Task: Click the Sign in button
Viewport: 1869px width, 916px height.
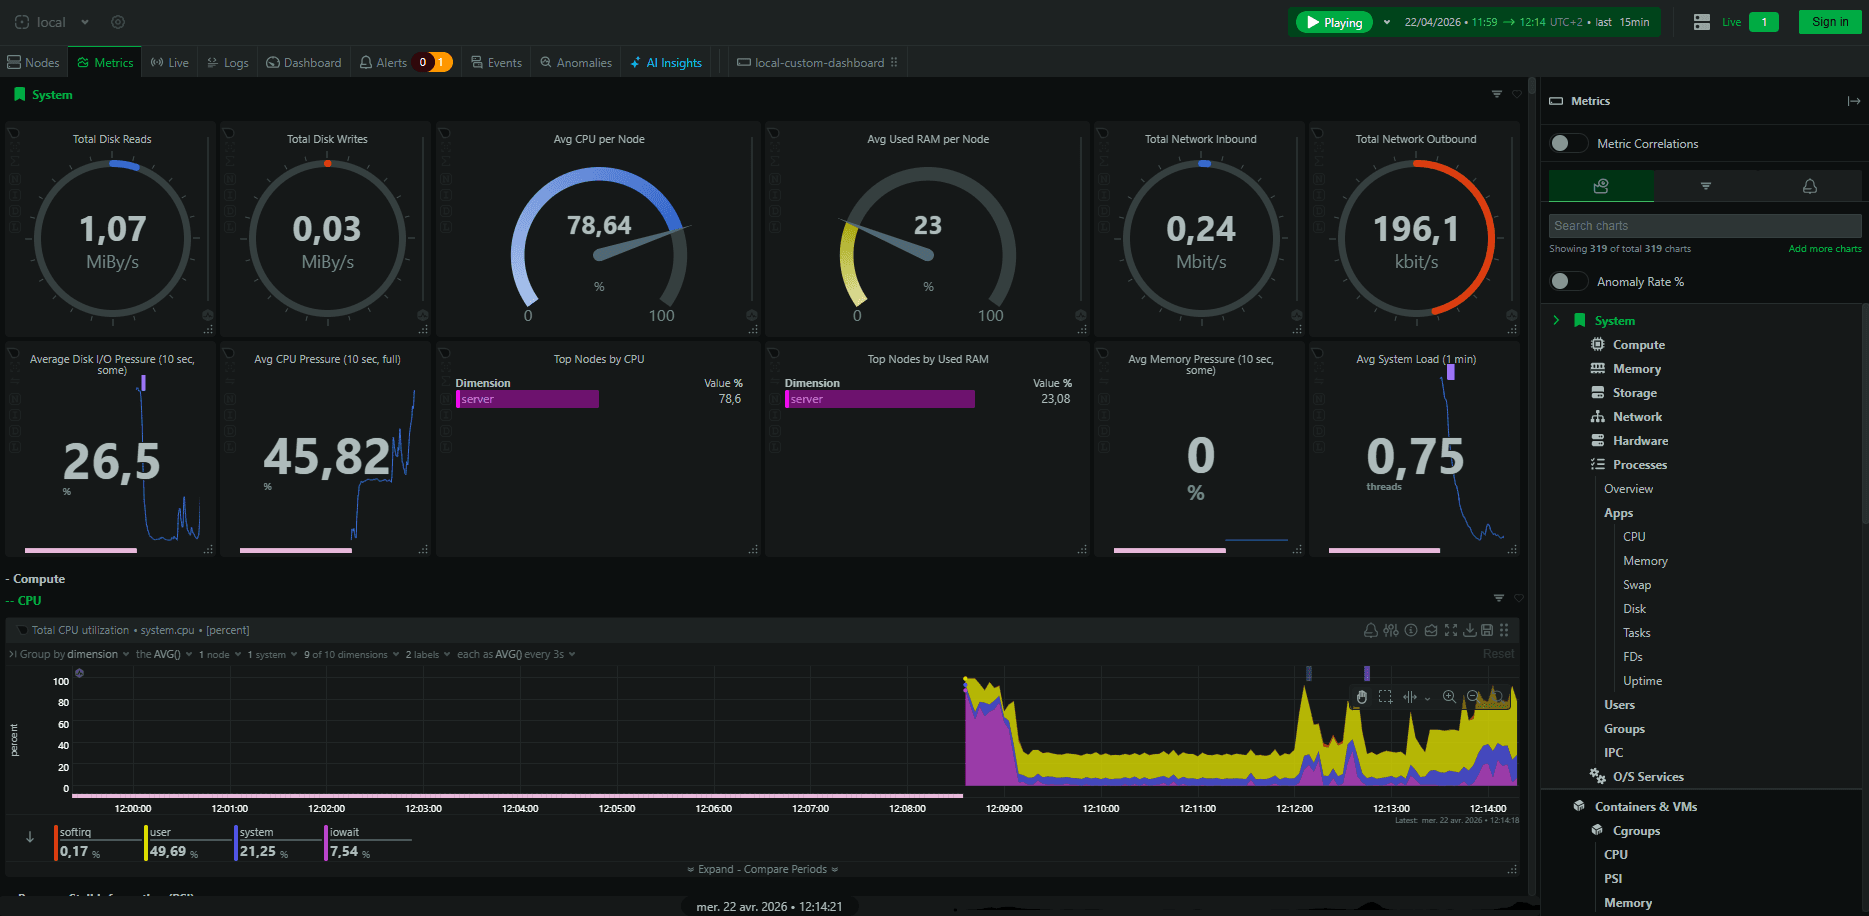Action: [1830, 22]
